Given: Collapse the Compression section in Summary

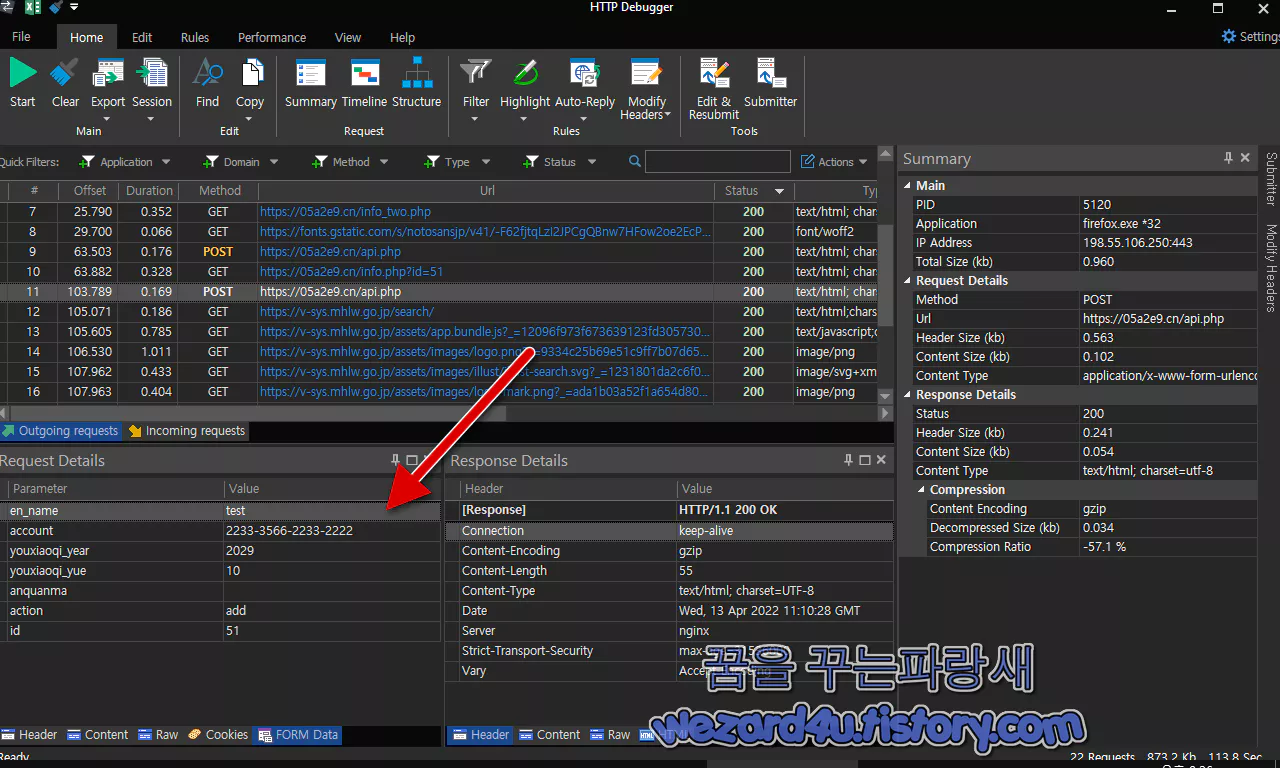Looking at the screenshot, I should pyautogui.click(x=922, y=490).
